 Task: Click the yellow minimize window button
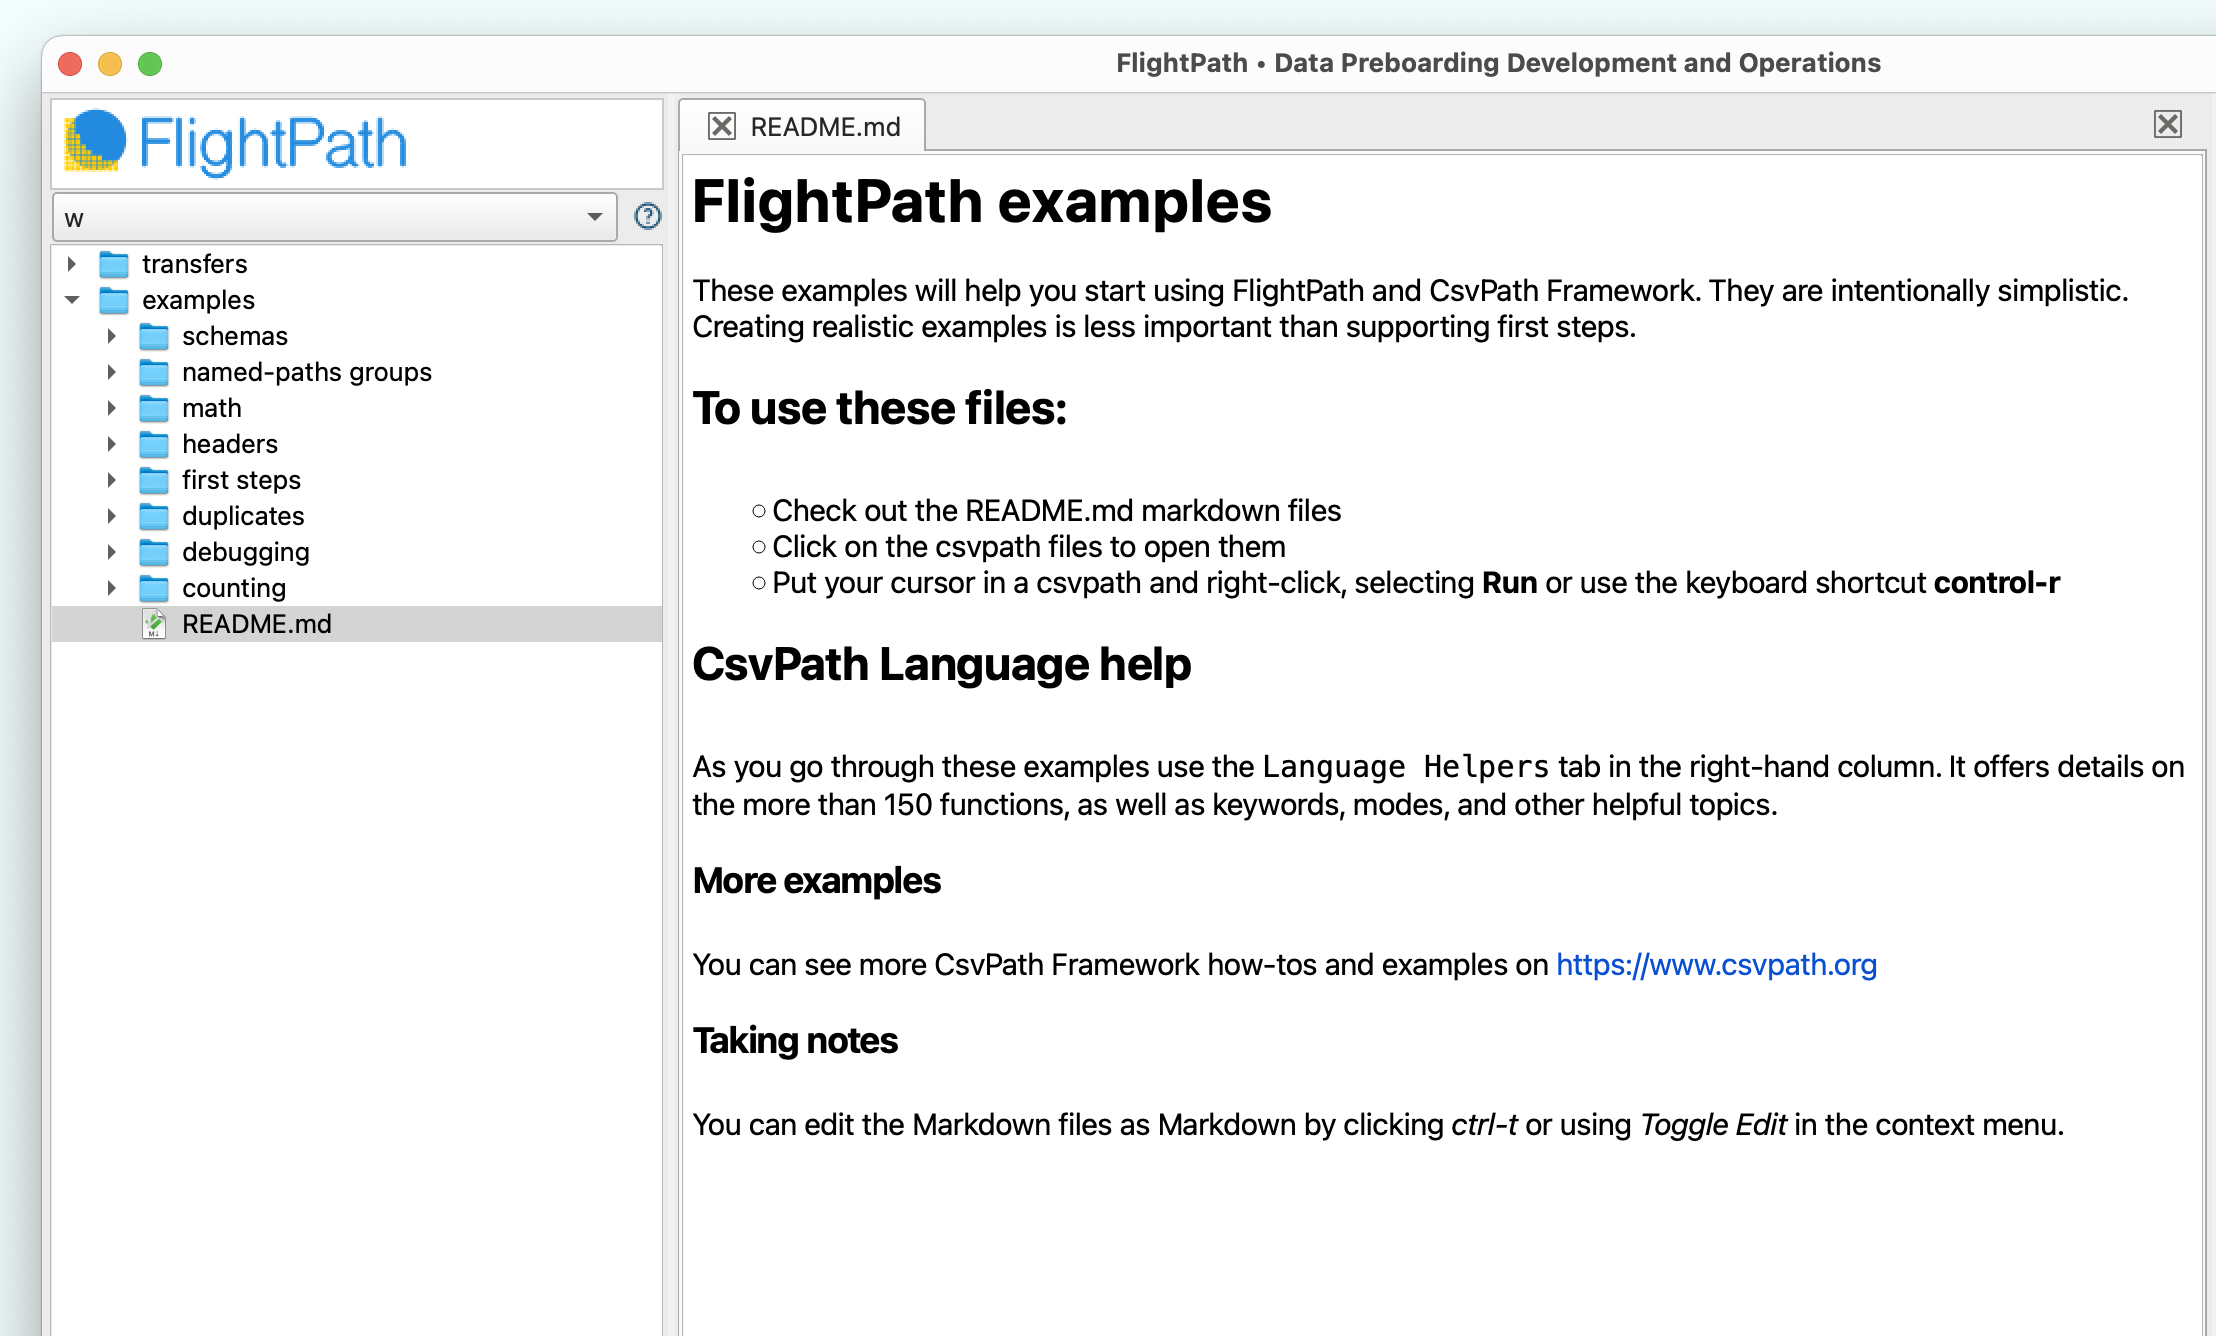tap(110, 64)
